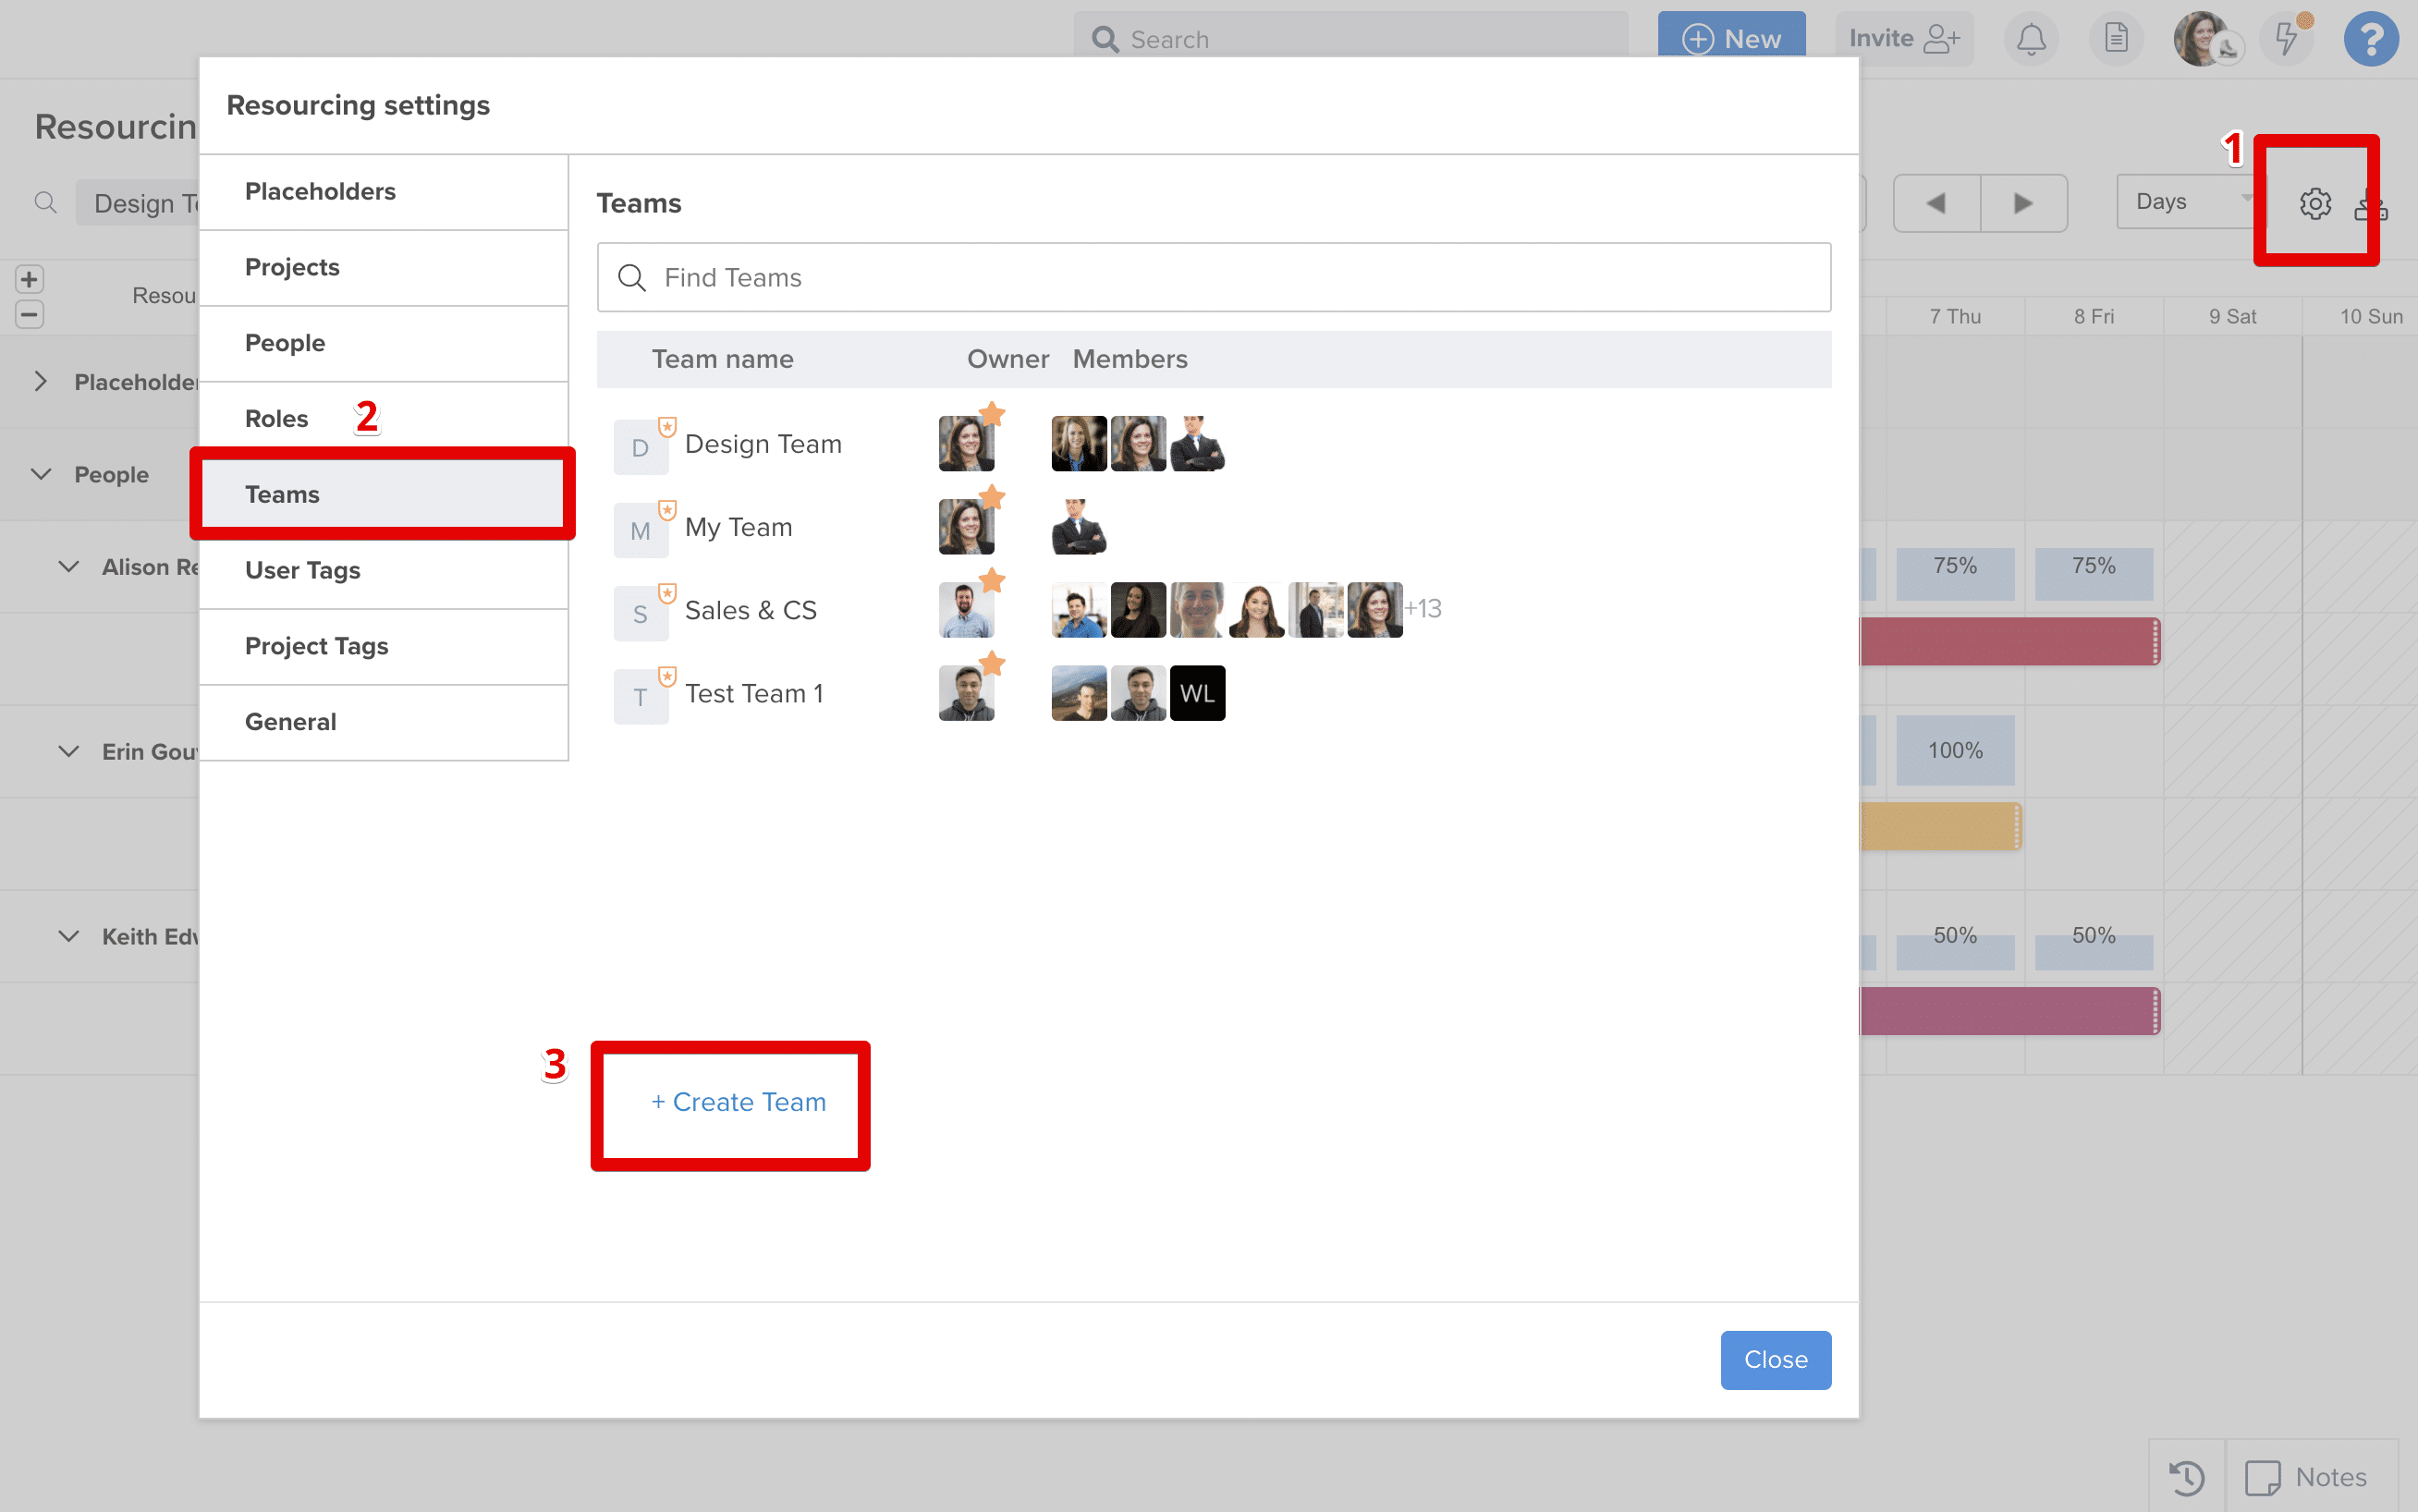Switch to the Roles settings section
This screenshot has width=2418, height=1512.
point(277,418)
